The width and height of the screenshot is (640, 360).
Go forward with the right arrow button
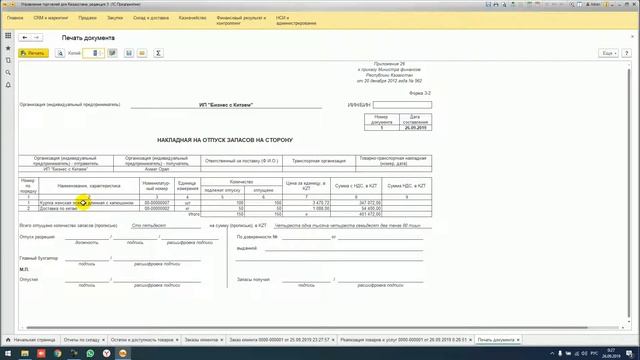[x=37, y=38]
